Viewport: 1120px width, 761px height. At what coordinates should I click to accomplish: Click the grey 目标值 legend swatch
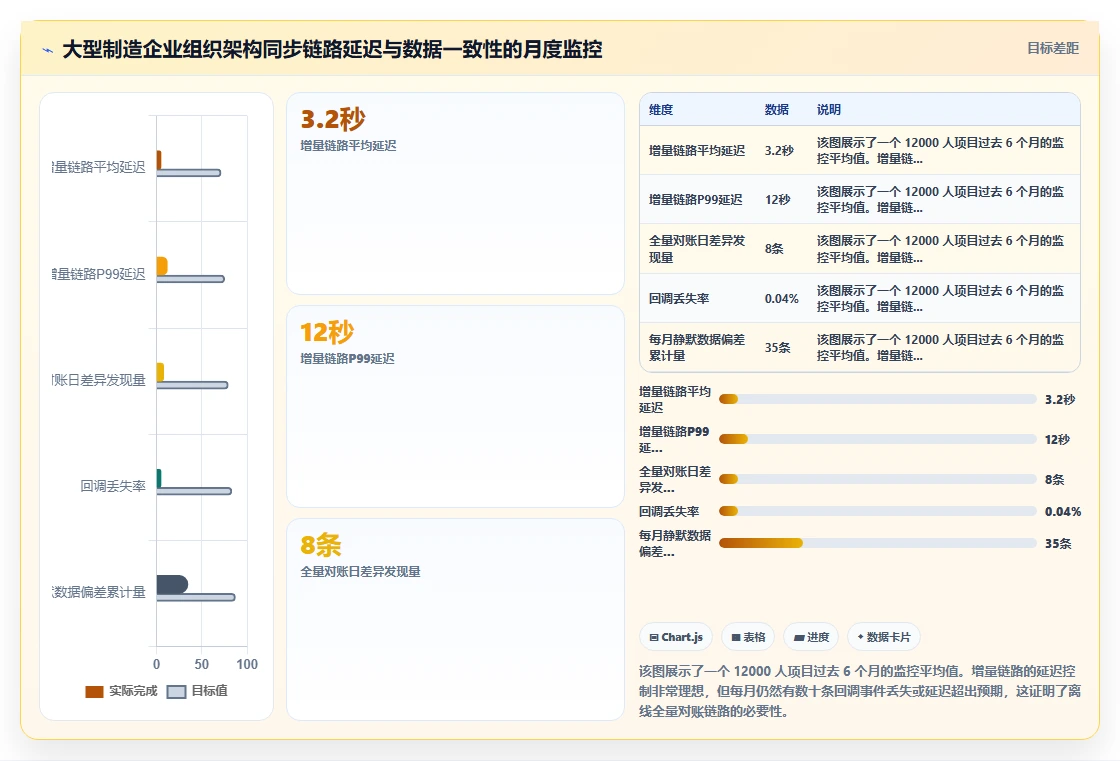(x=176, y=692)
